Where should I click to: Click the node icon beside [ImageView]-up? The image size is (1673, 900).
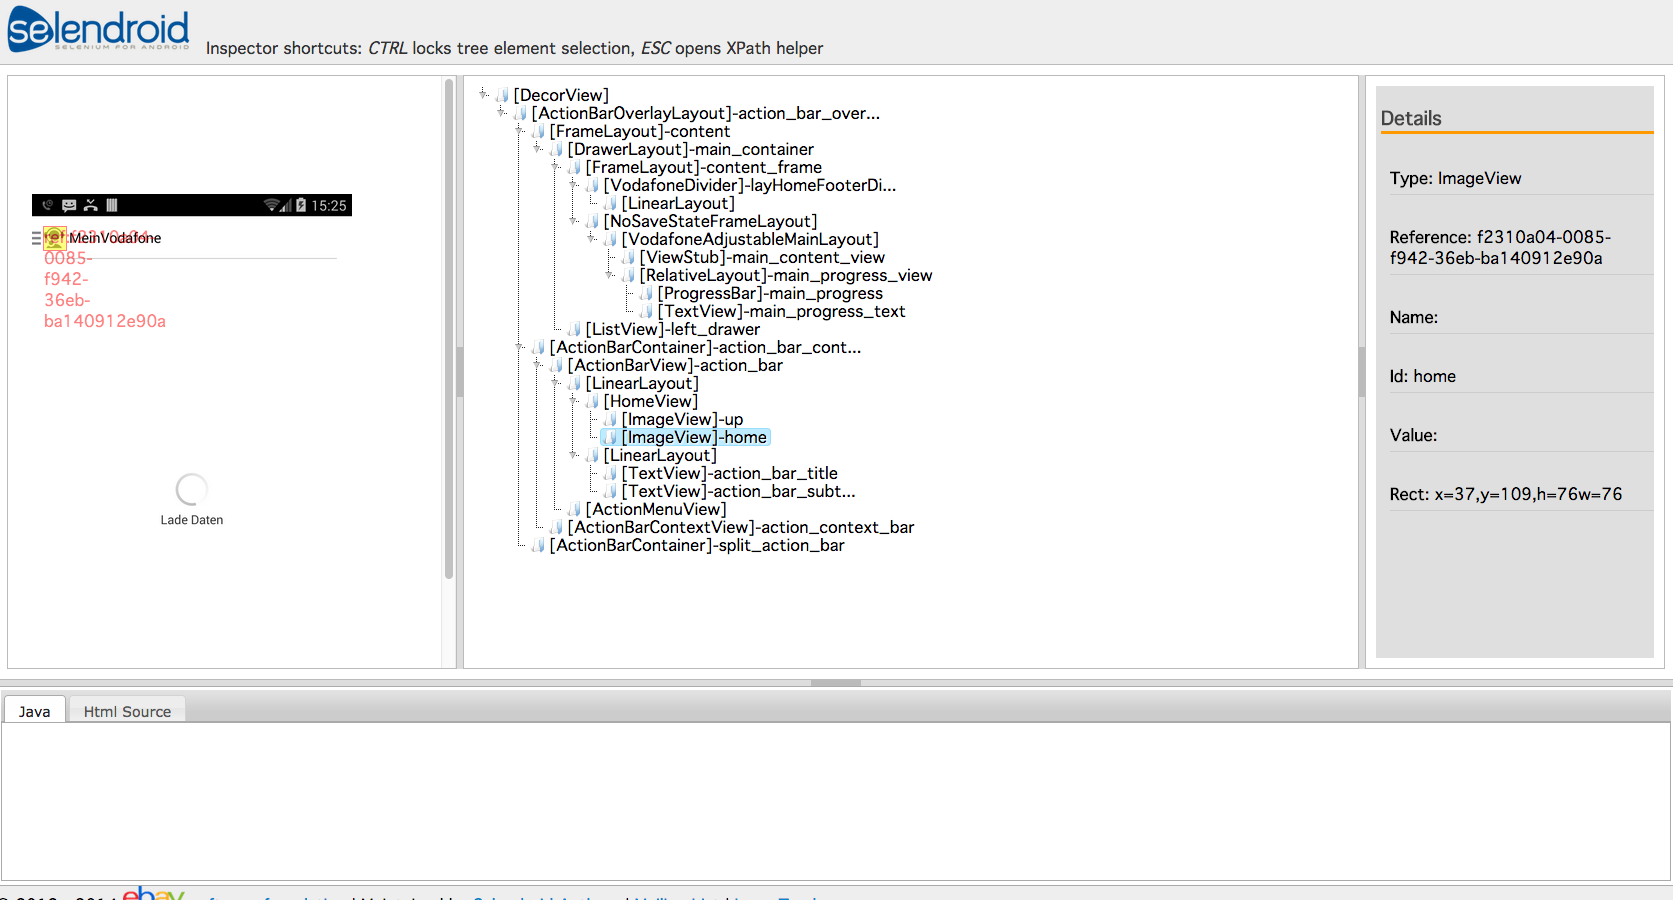click(611, 419)
